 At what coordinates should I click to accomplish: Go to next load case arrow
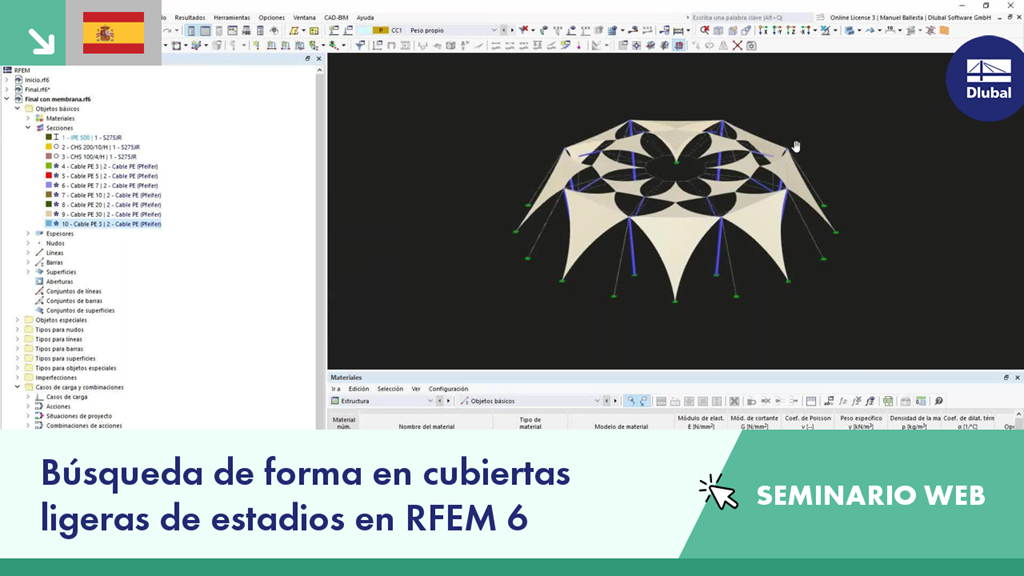click(x=512, y=30)
